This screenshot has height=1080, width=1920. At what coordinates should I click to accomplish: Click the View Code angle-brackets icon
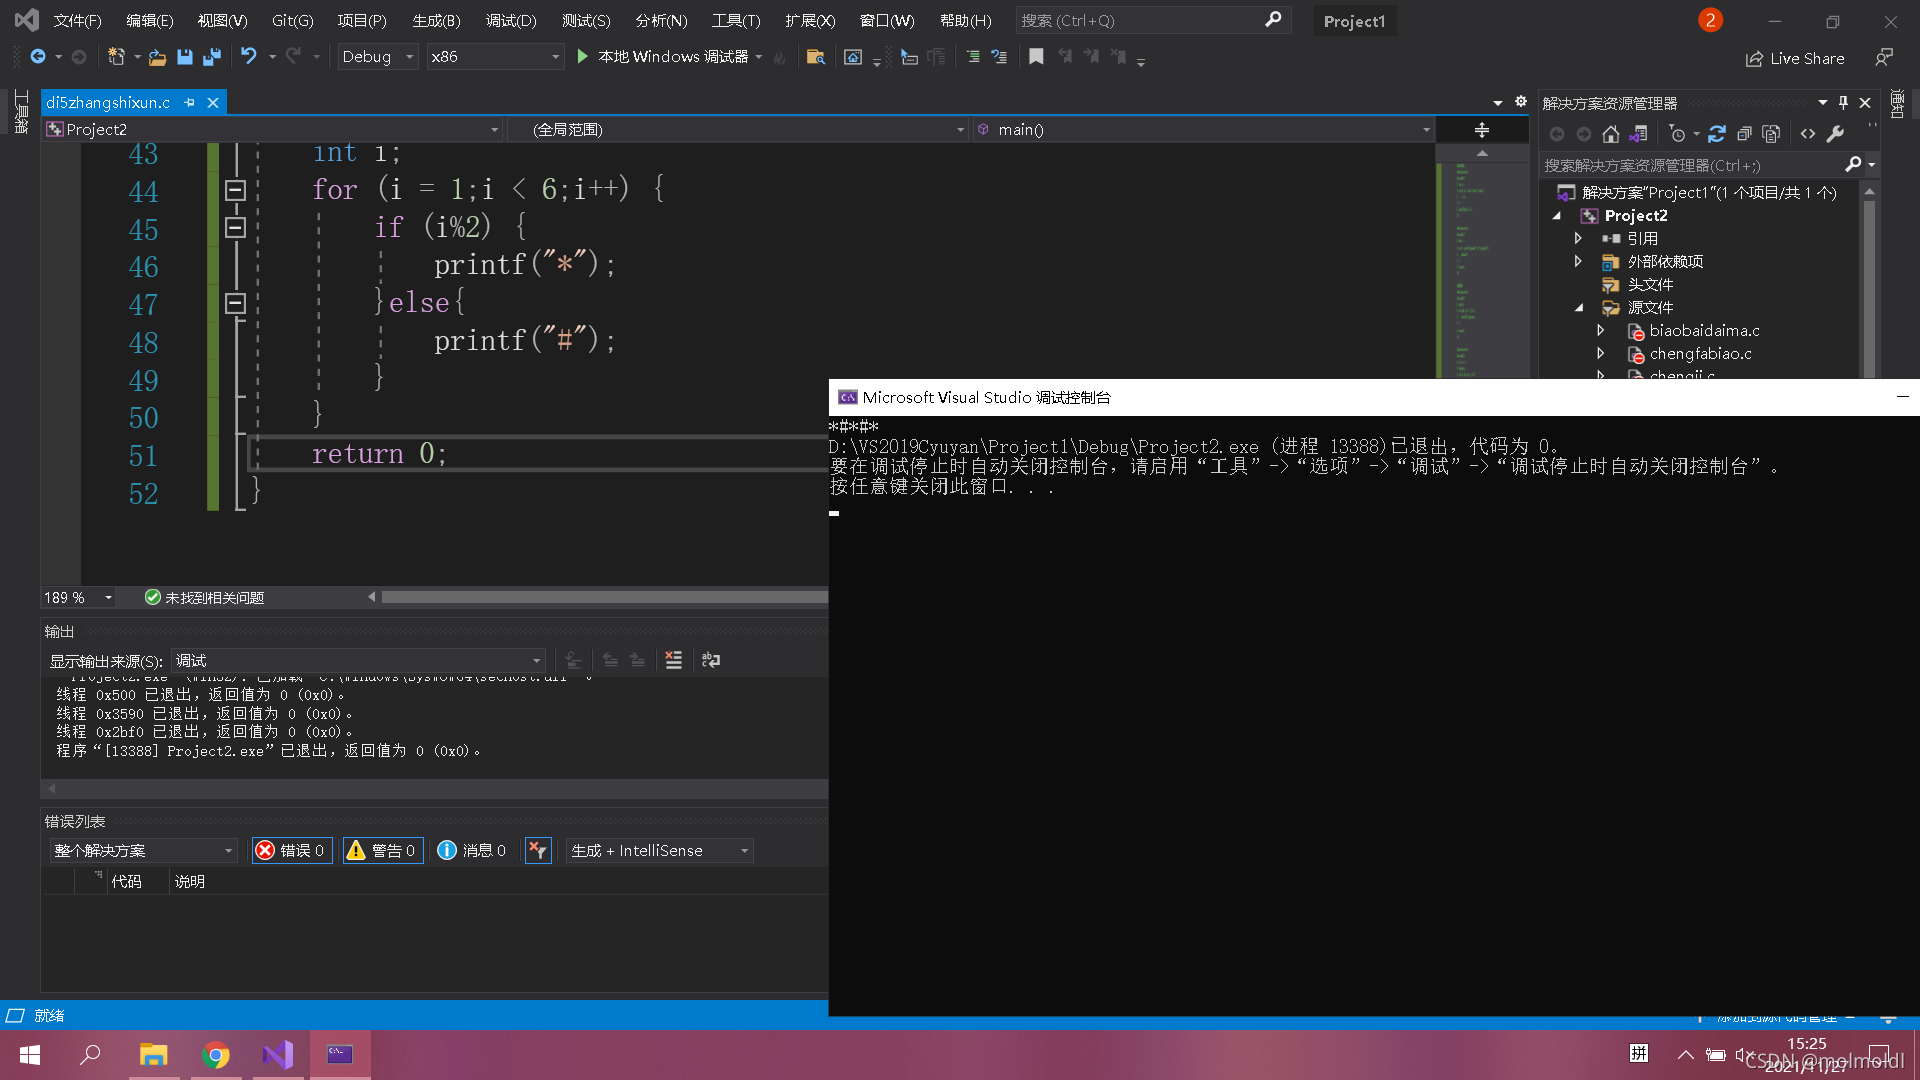pos(1808,134)
